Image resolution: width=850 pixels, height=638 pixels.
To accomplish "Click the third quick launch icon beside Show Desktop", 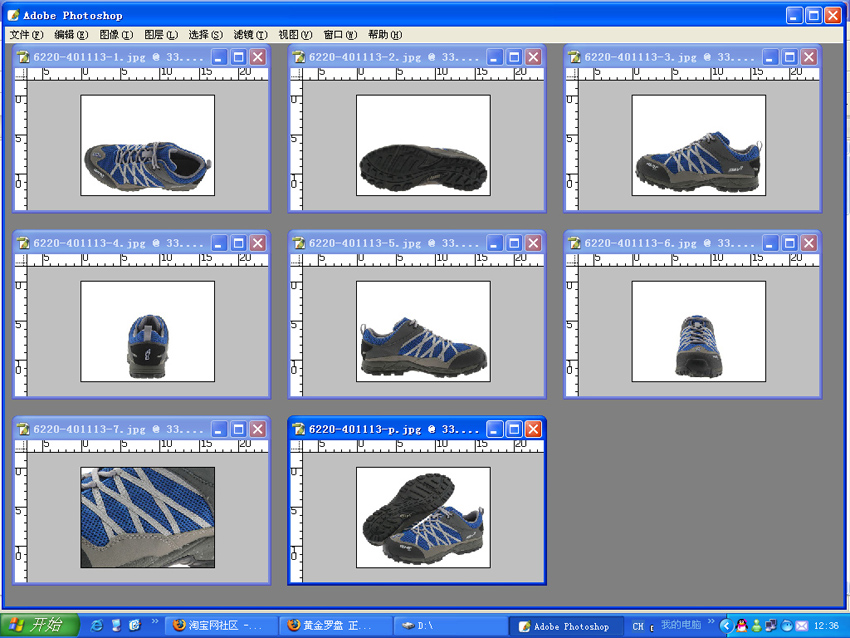I will click(135, 625).
